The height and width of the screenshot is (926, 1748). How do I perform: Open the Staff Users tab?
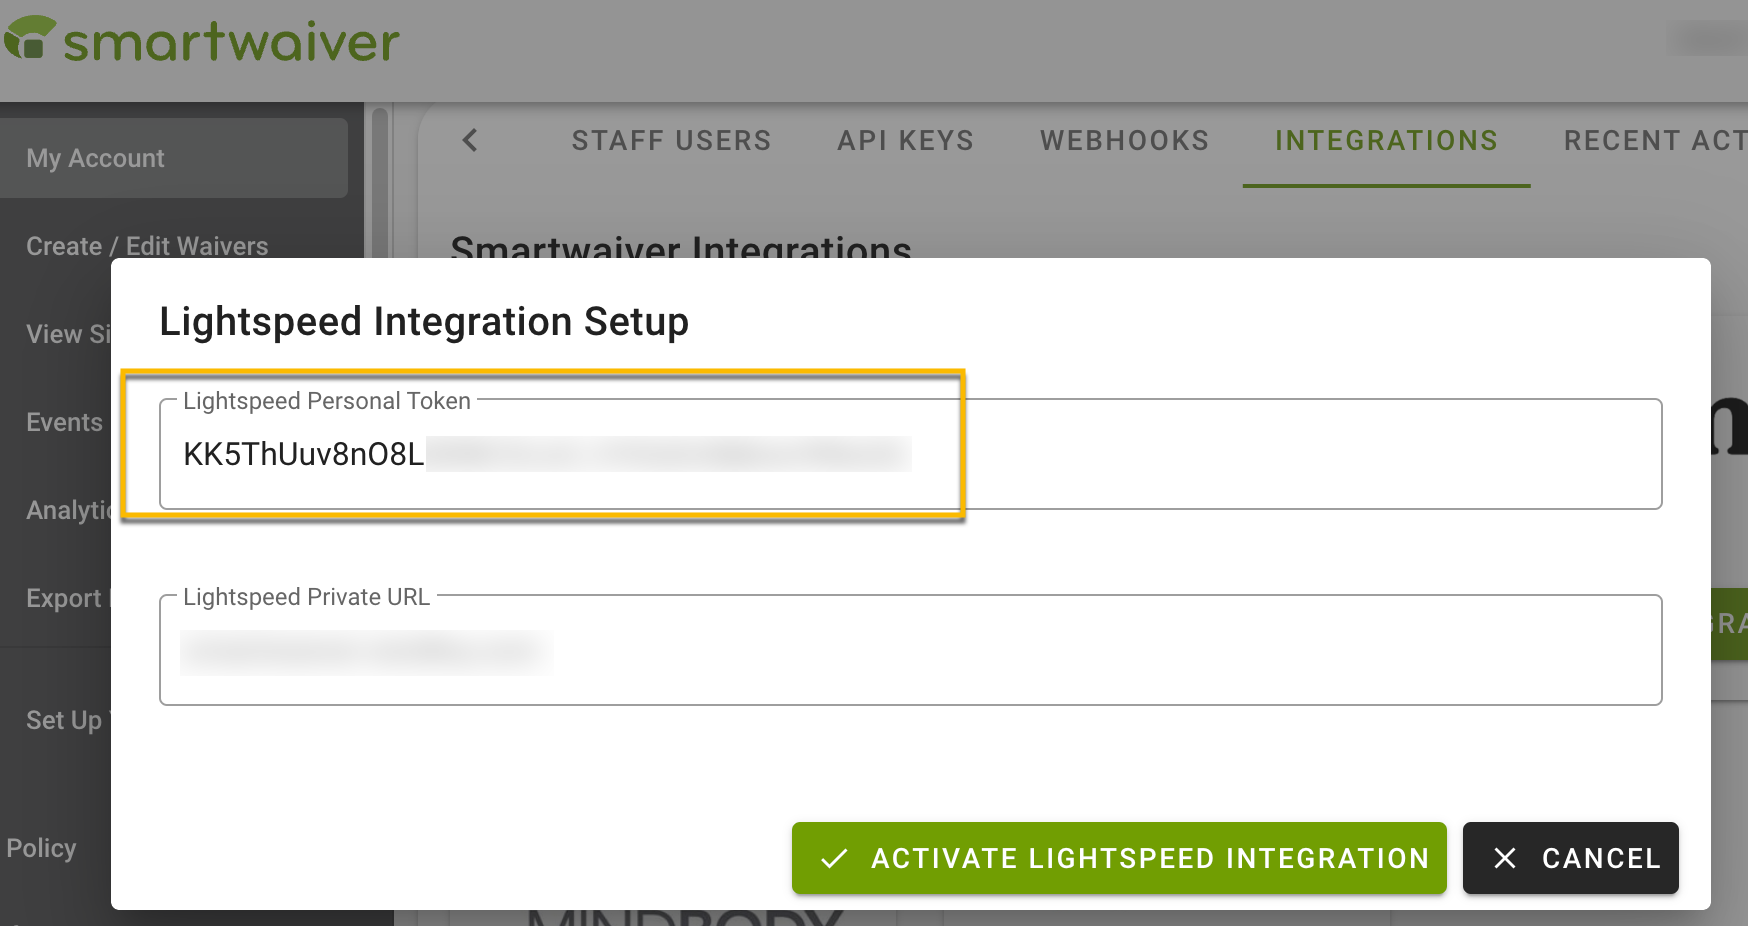(x=671, y=140)
